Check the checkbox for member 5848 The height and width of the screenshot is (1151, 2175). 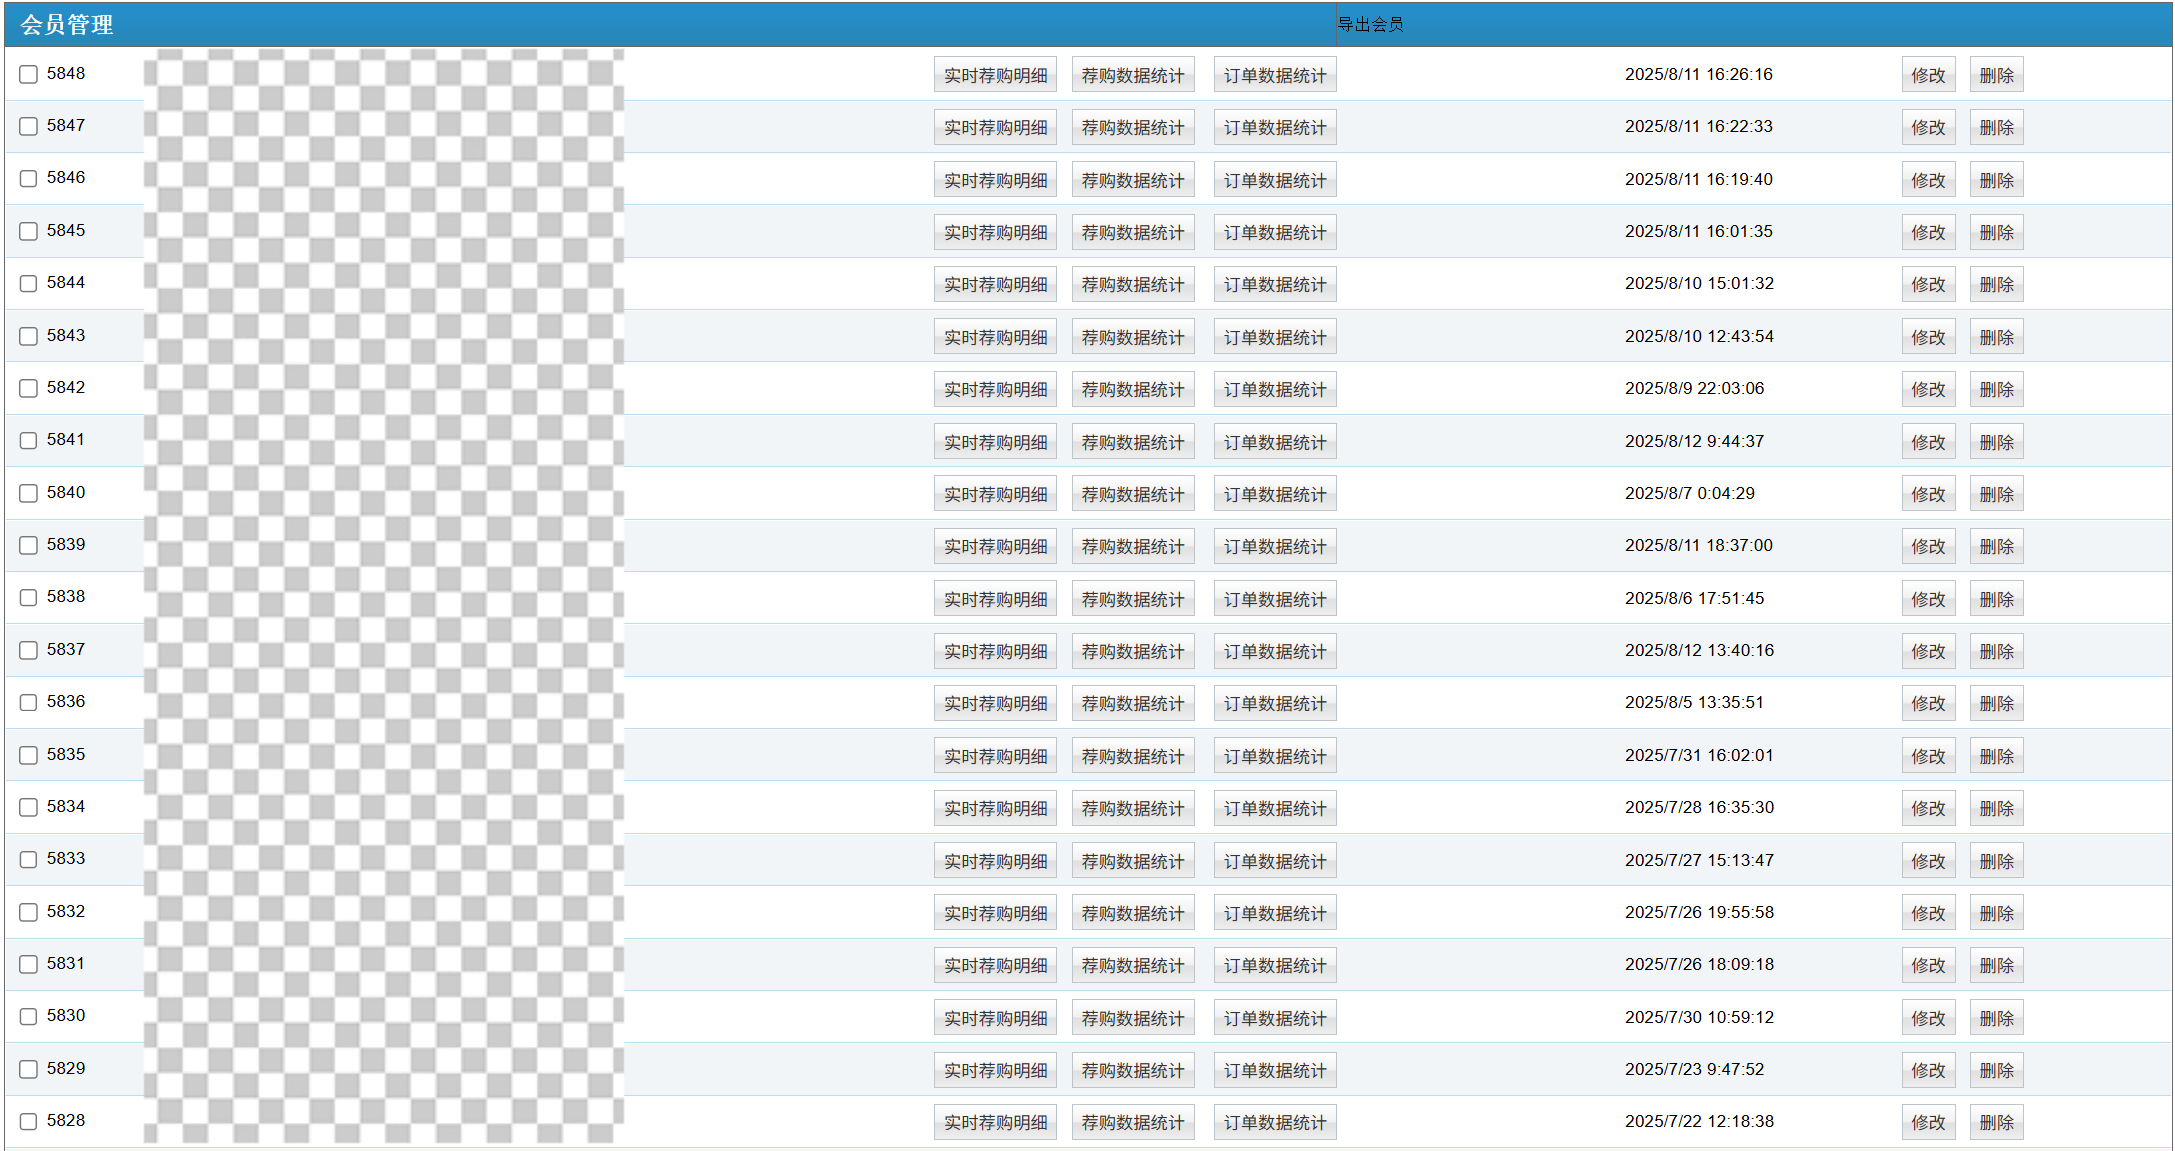[29, 75]
